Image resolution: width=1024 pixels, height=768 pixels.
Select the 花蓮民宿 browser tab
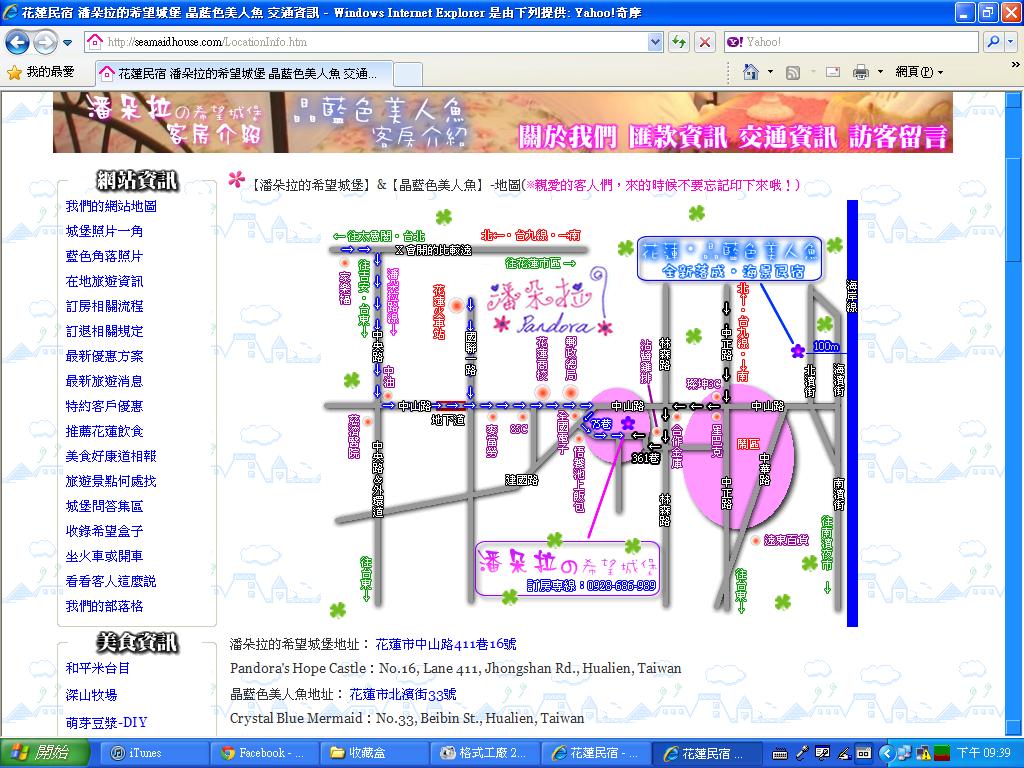(x=245, y=74)
